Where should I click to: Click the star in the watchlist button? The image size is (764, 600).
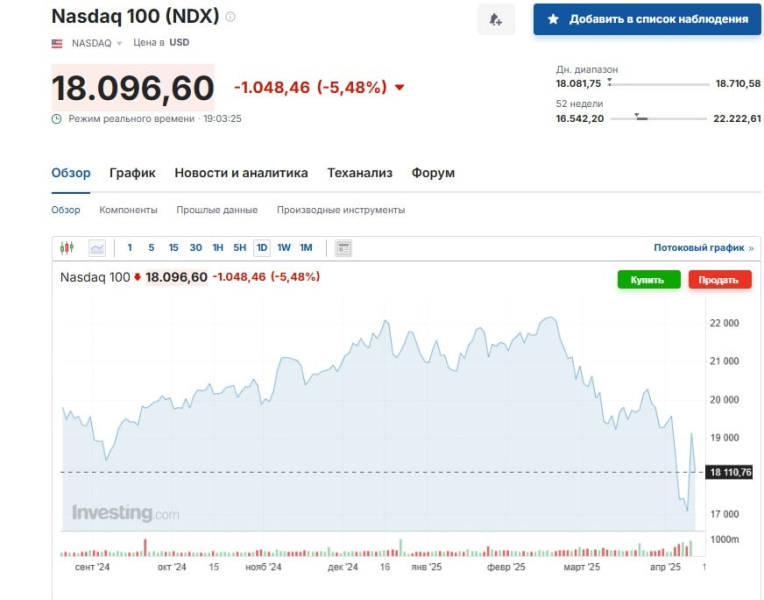pyautogui.click(x=553, y=19)
